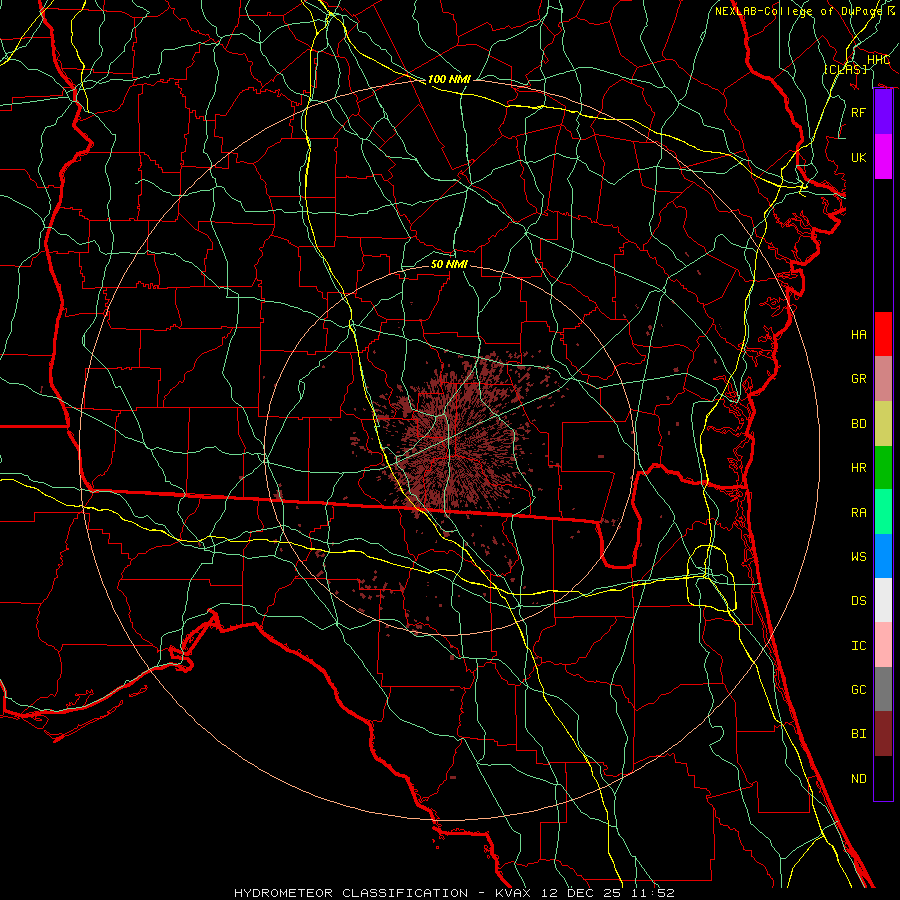This screenshot has height=900, width=900.
Task: Click the "BD" legend label
Action: (858, 424)
